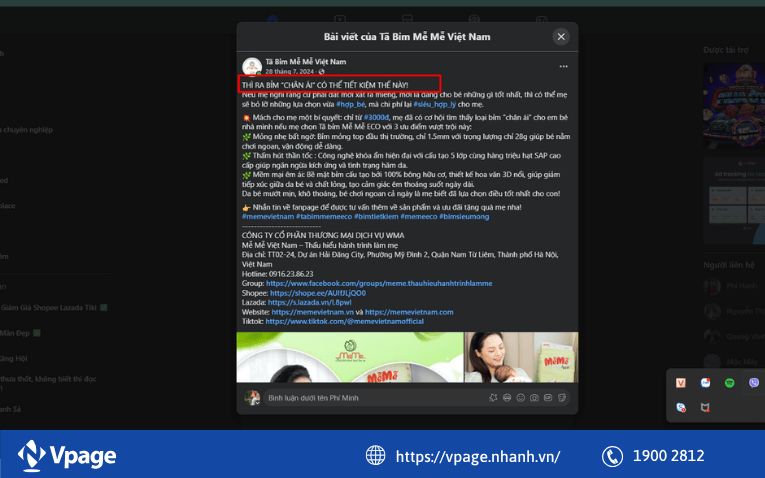Add a GIF to the comment

[x=548, y=398]
